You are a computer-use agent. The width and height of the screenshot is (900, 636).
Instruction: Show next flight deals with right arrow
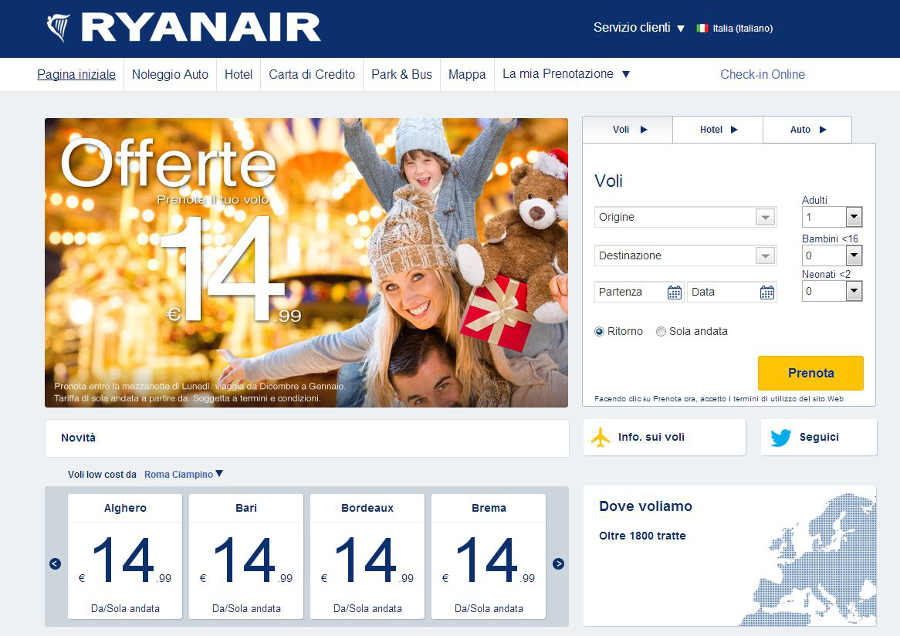(x=558, y=564)
